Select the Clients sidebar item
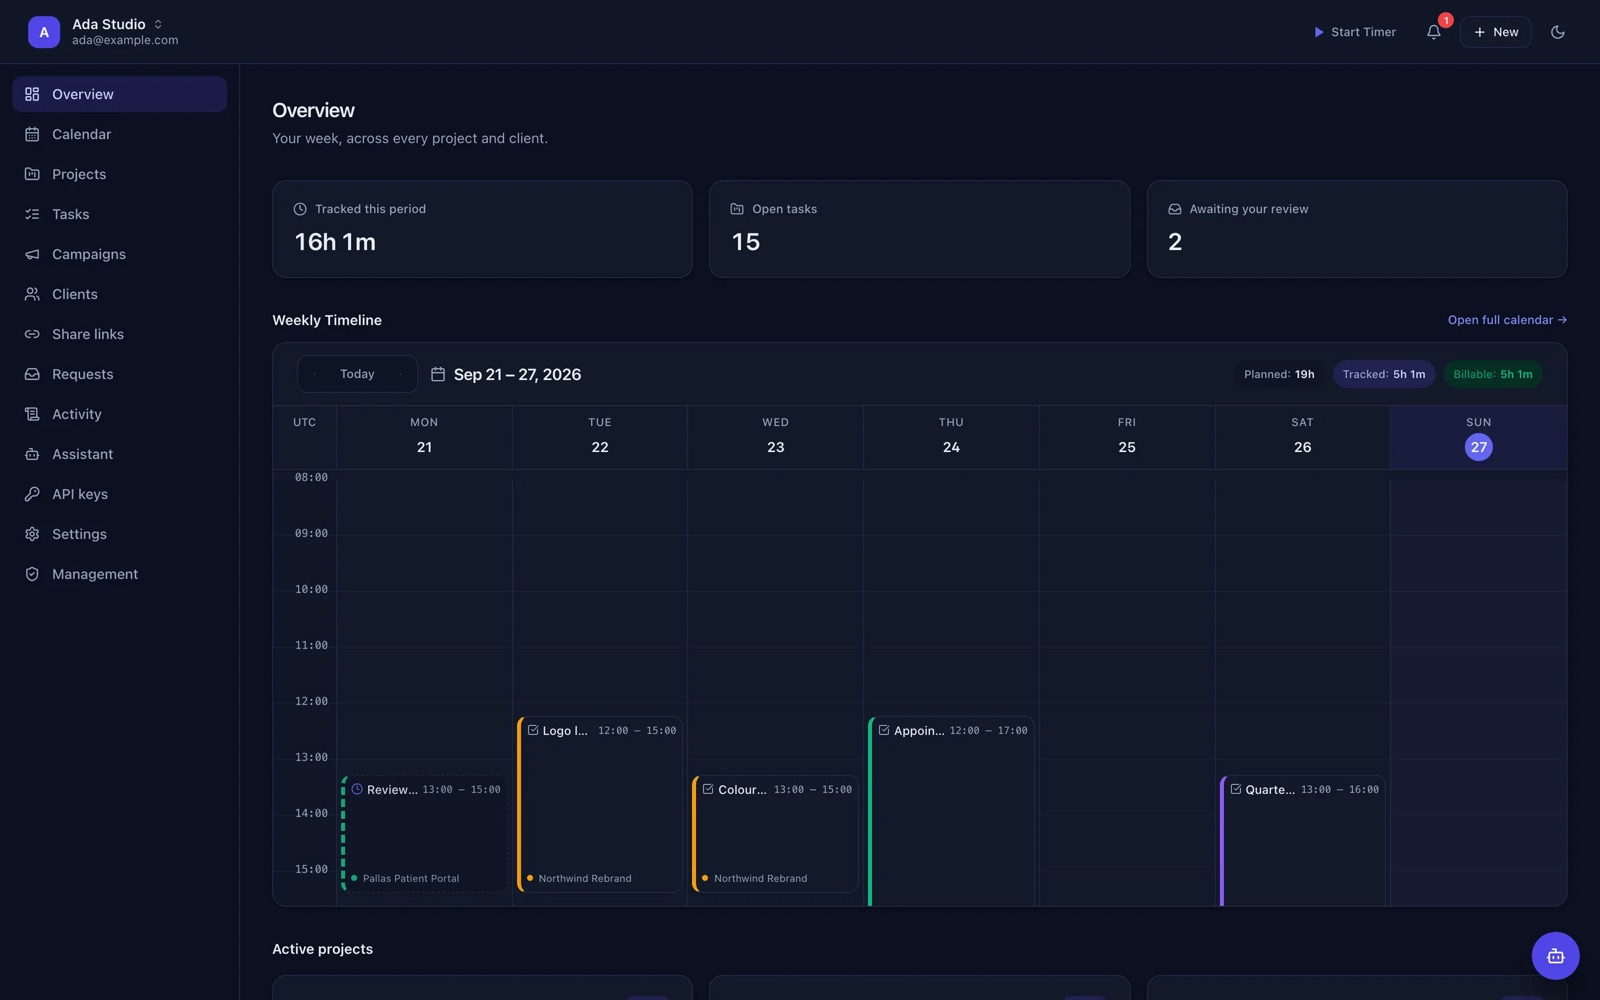This screenshot has width=1600, height=1000. coord(119,294)
